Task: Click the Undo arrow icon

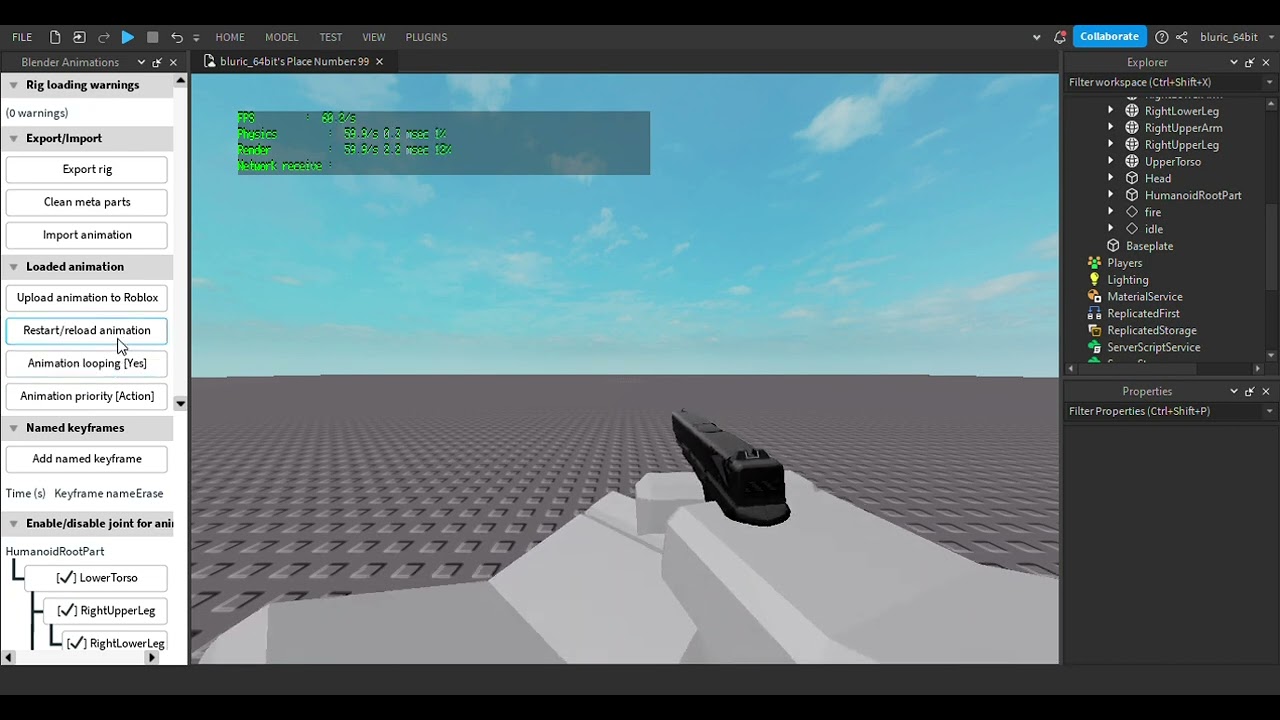Action: point(177,37)
